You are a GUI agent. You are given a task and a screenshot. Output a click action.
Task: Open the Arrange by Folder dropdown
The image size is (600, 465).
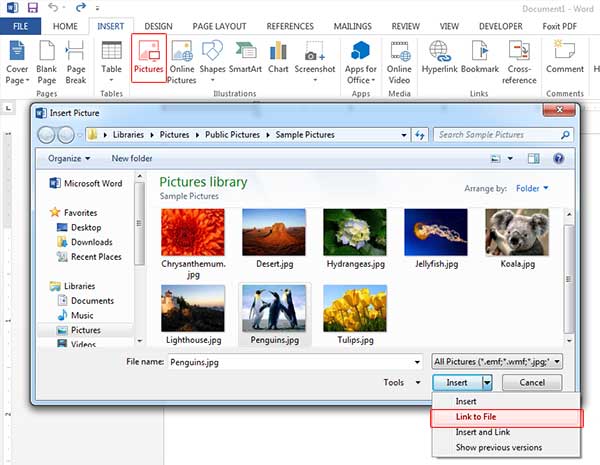pyautogui.click(x=531, y=188)
